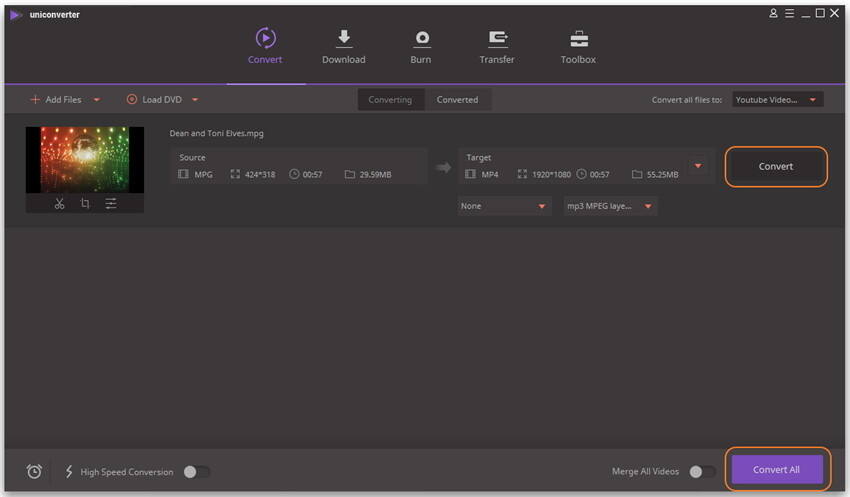Switch to the Burn section
The height and width of the screenshot is (497, 850).
tap(421, 47)
